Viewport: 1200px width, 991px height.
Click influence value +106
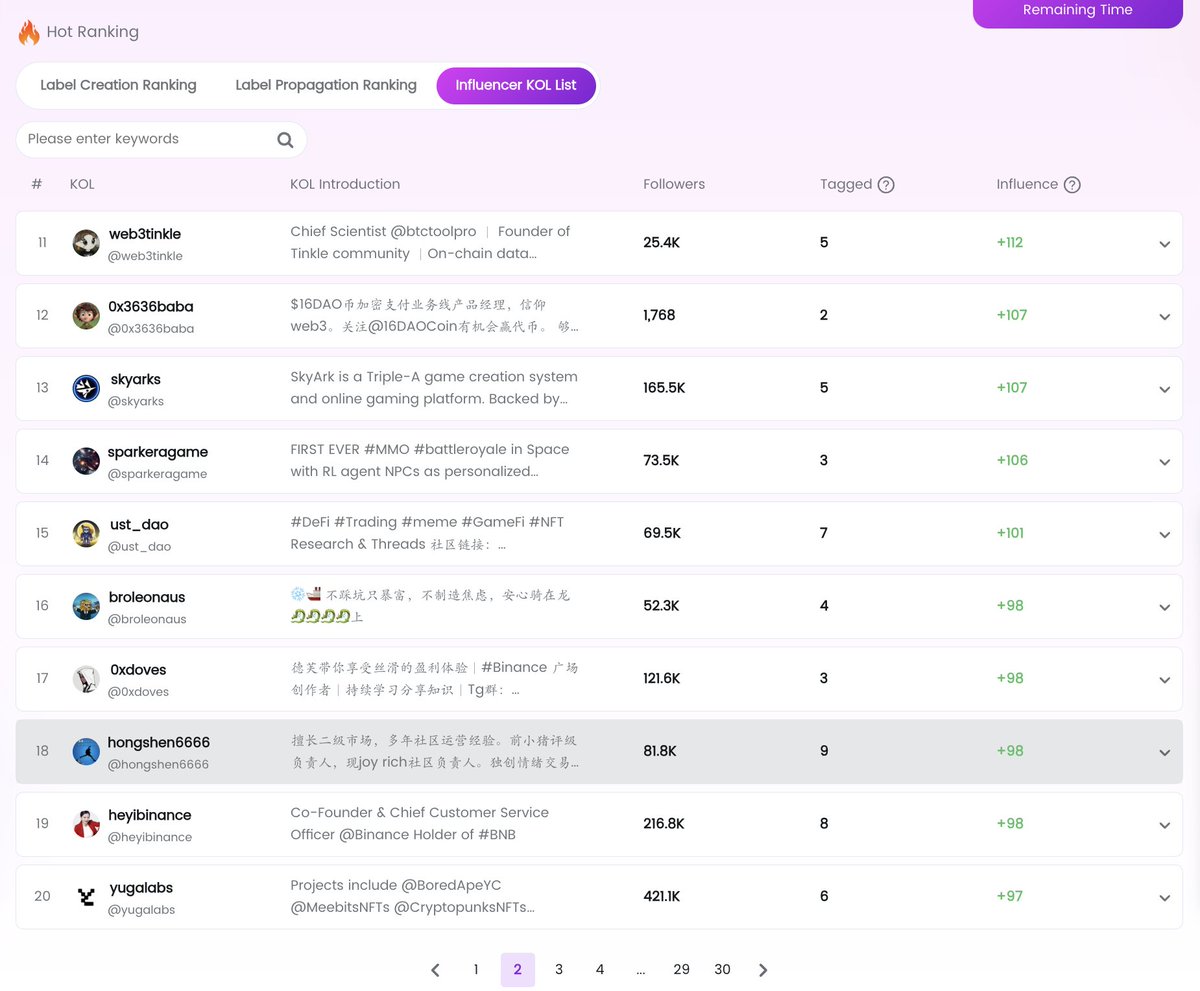1012,461
